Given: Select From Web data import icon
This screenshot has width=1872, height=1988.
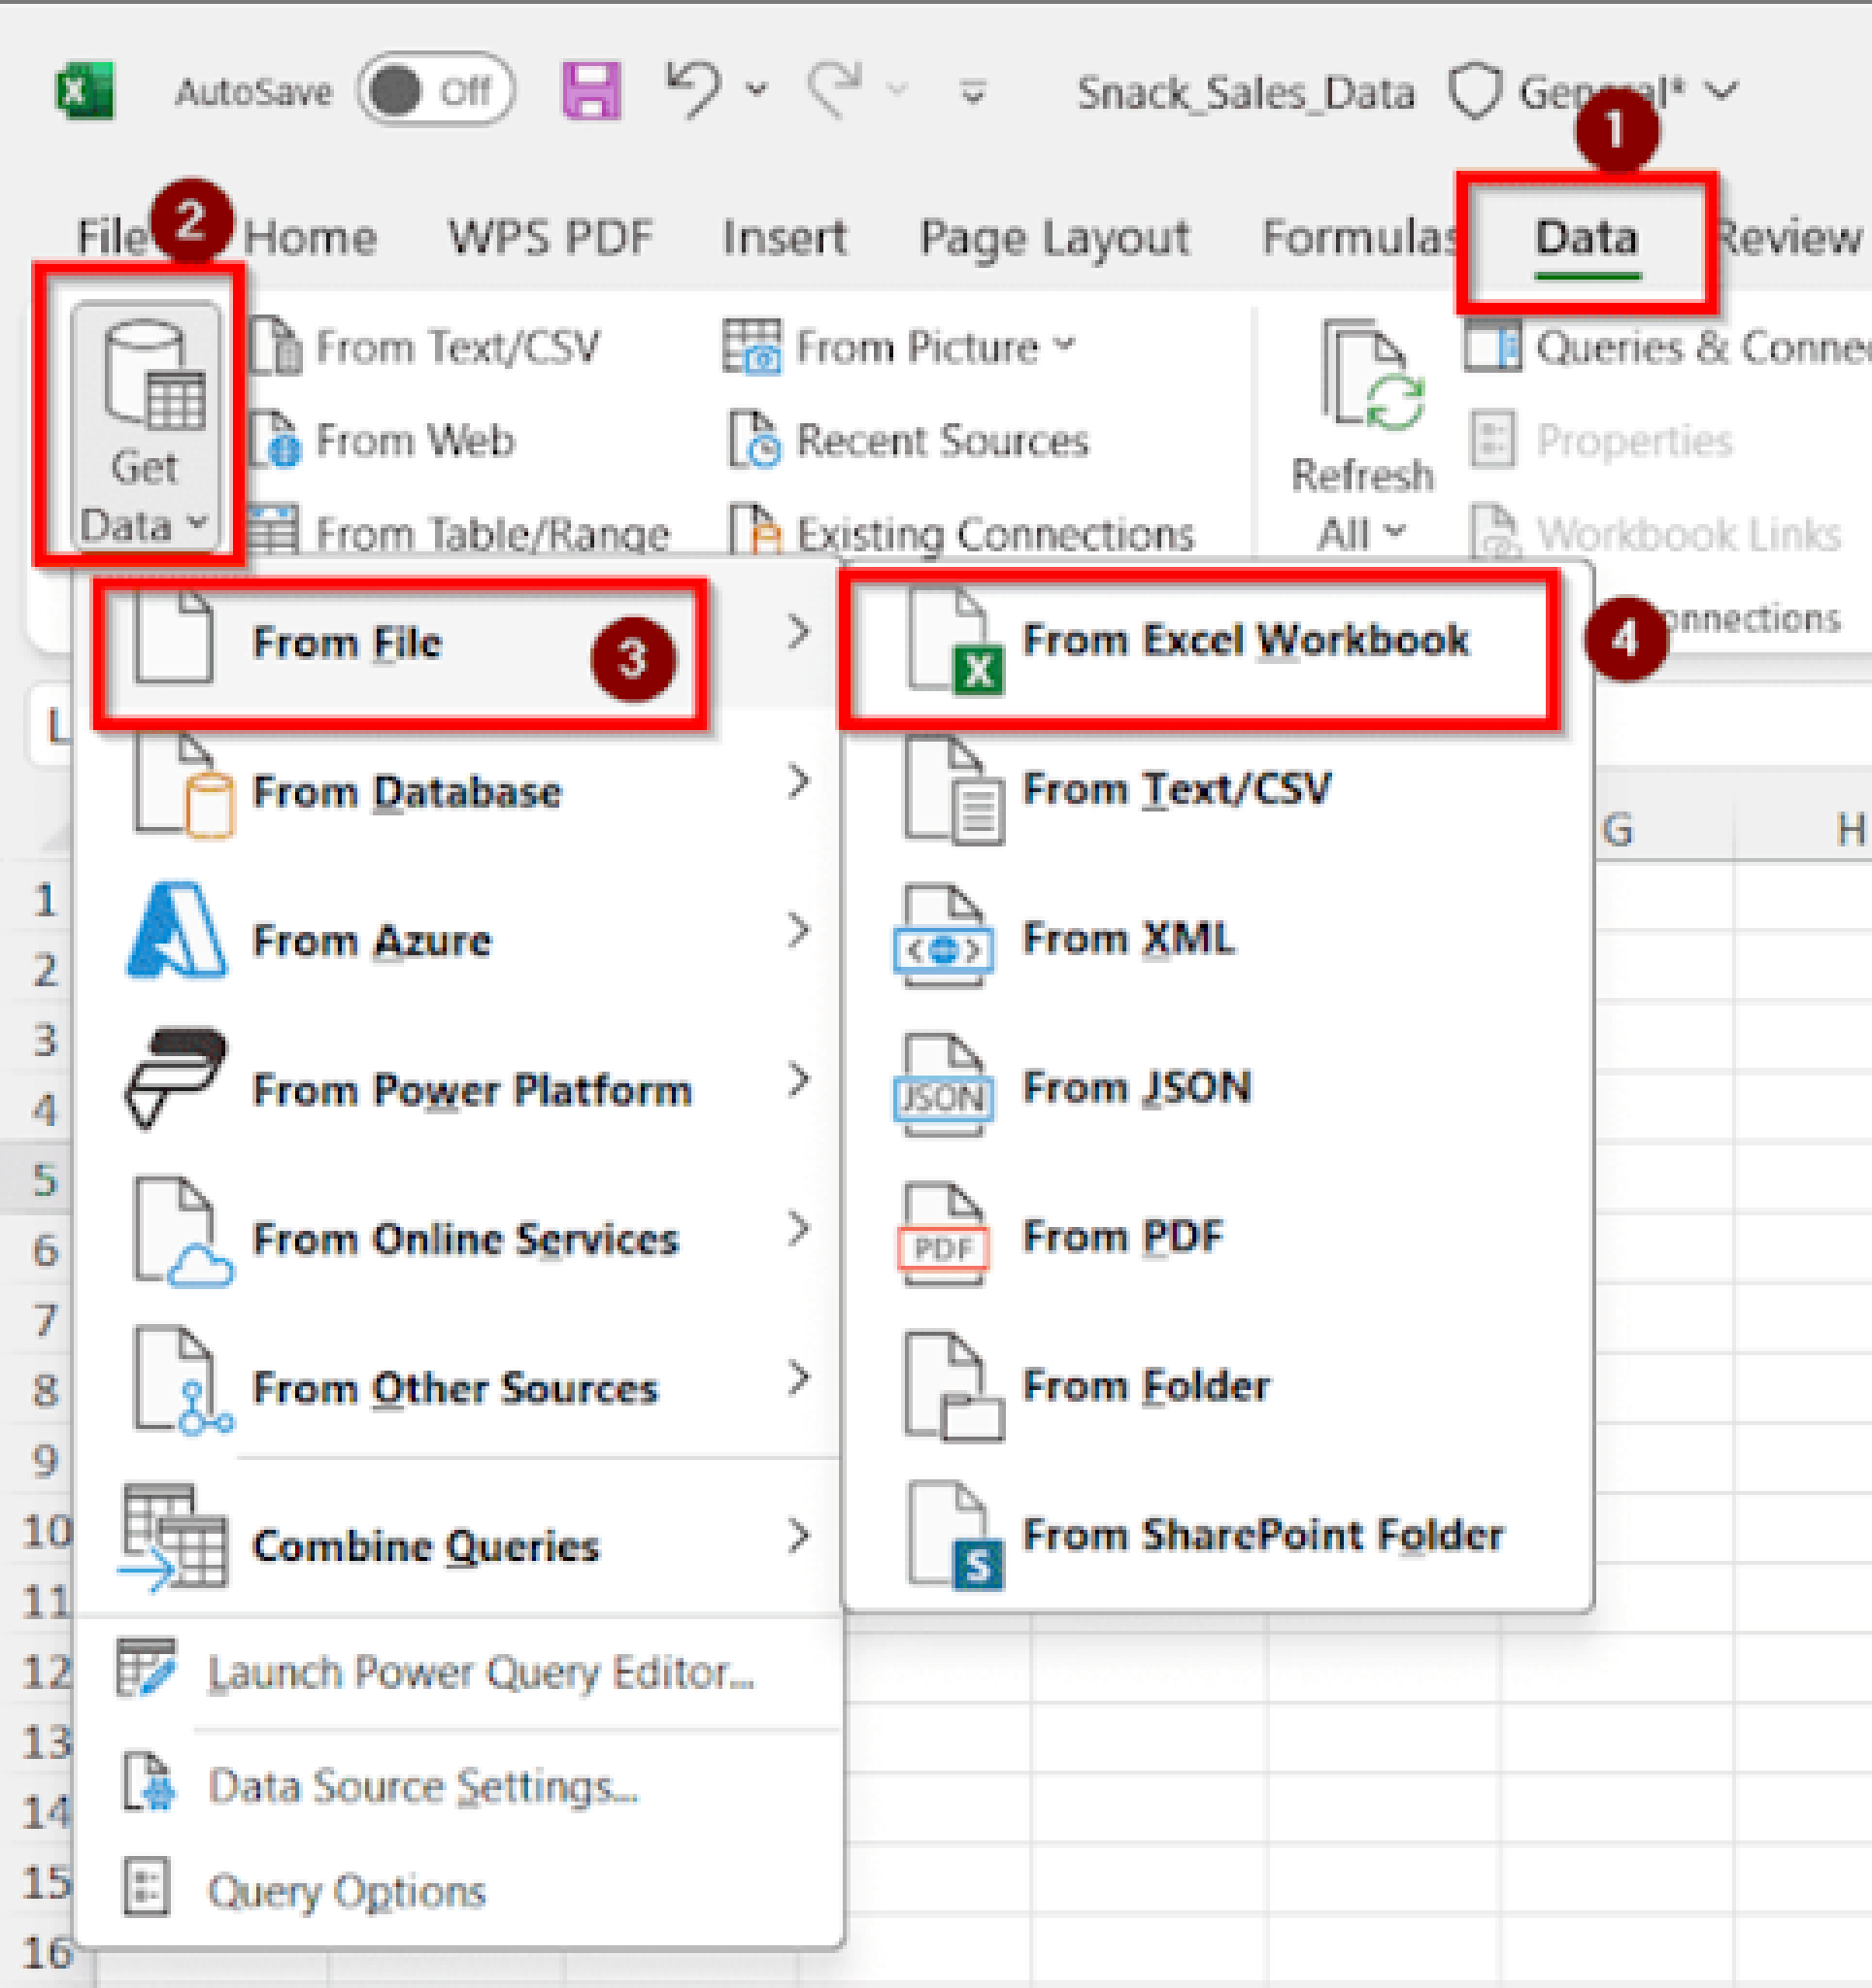Looking at the screenshot, I should (x=279, y=438).
